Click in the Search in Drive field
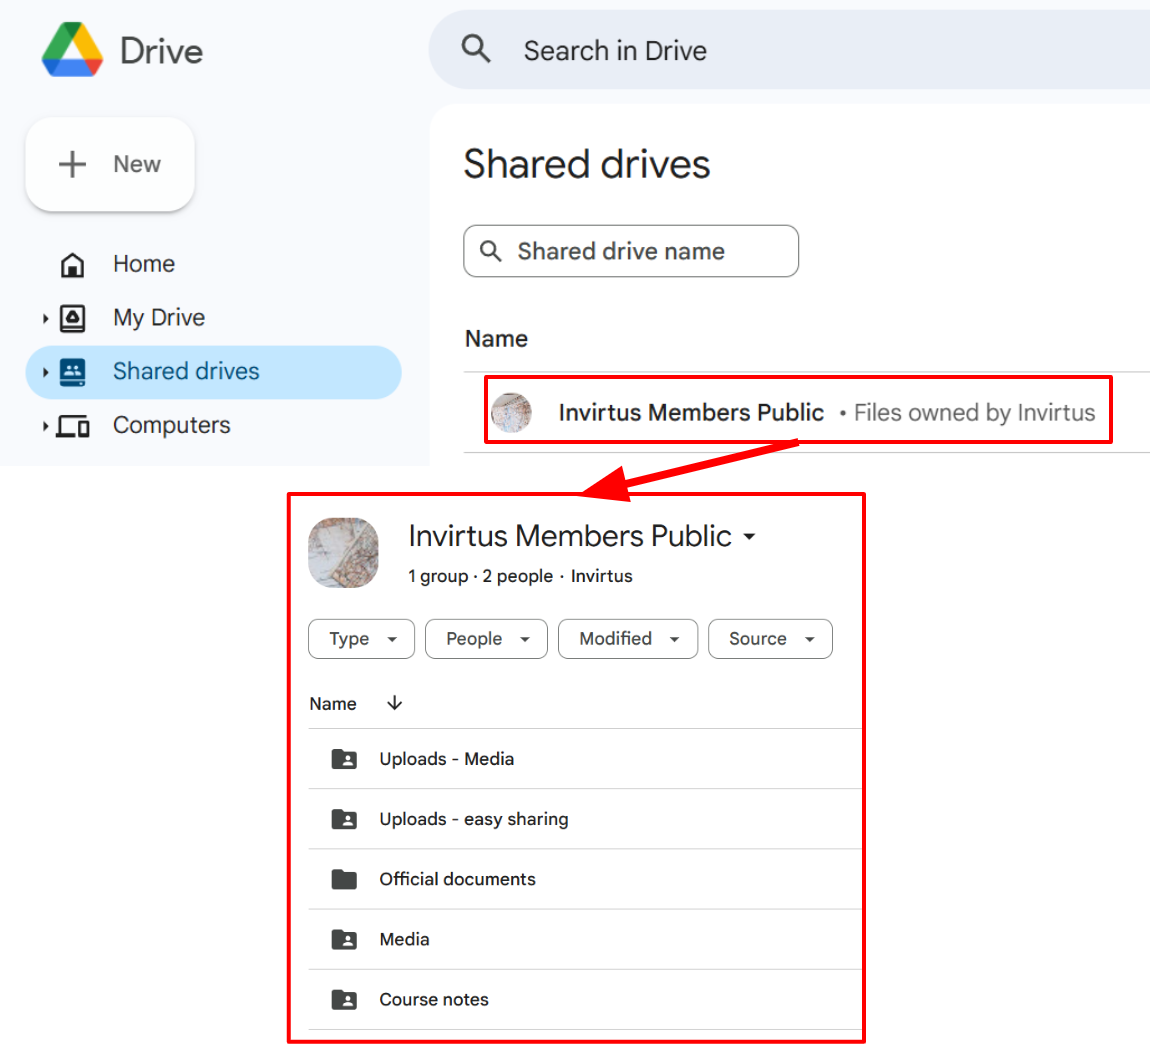This screenshot has width=1150, height=1049. pos(789,50)
